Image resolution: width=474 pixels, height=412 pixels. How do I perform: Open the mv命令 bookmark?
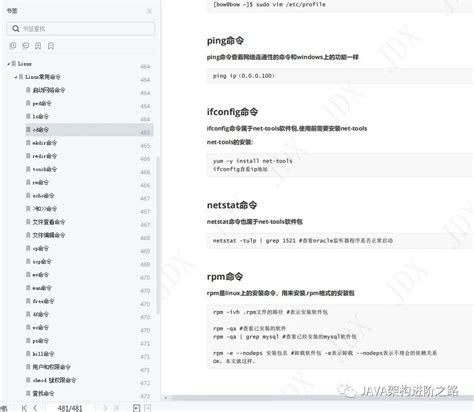(40, 275)
